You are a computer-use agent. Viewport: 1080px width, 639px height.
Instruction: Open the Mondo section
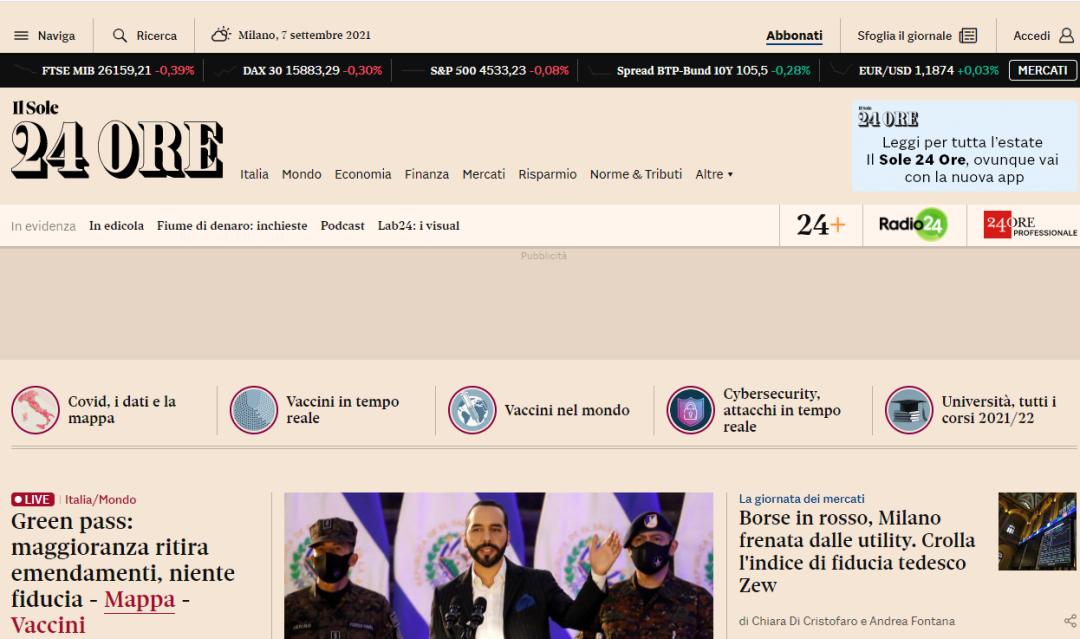click(302, 174)
